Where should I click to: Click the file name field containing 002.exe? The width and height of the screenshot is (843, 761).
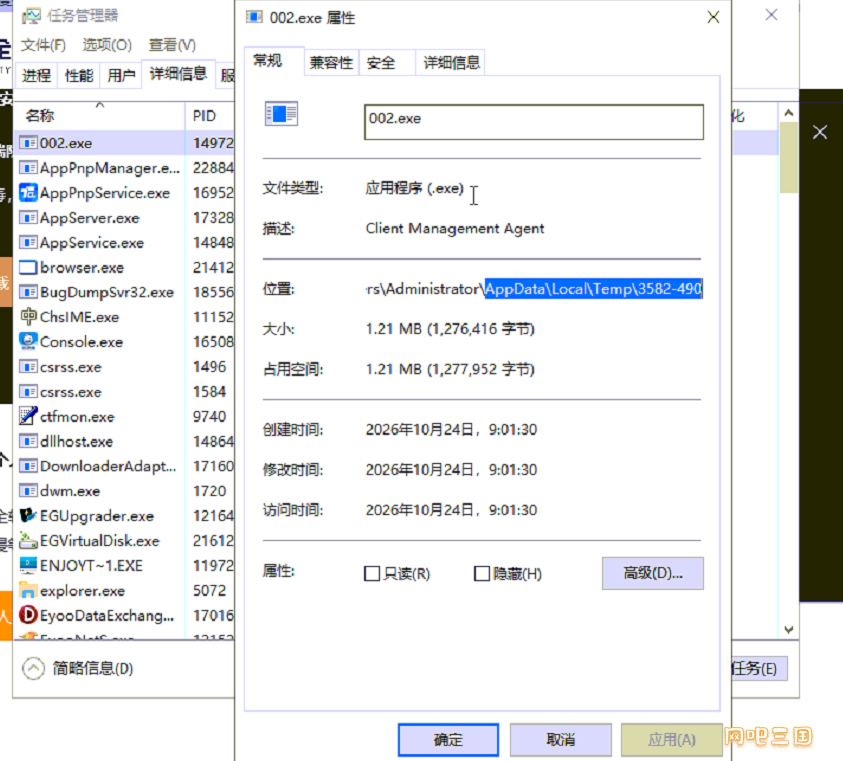(x=534, y=122)
